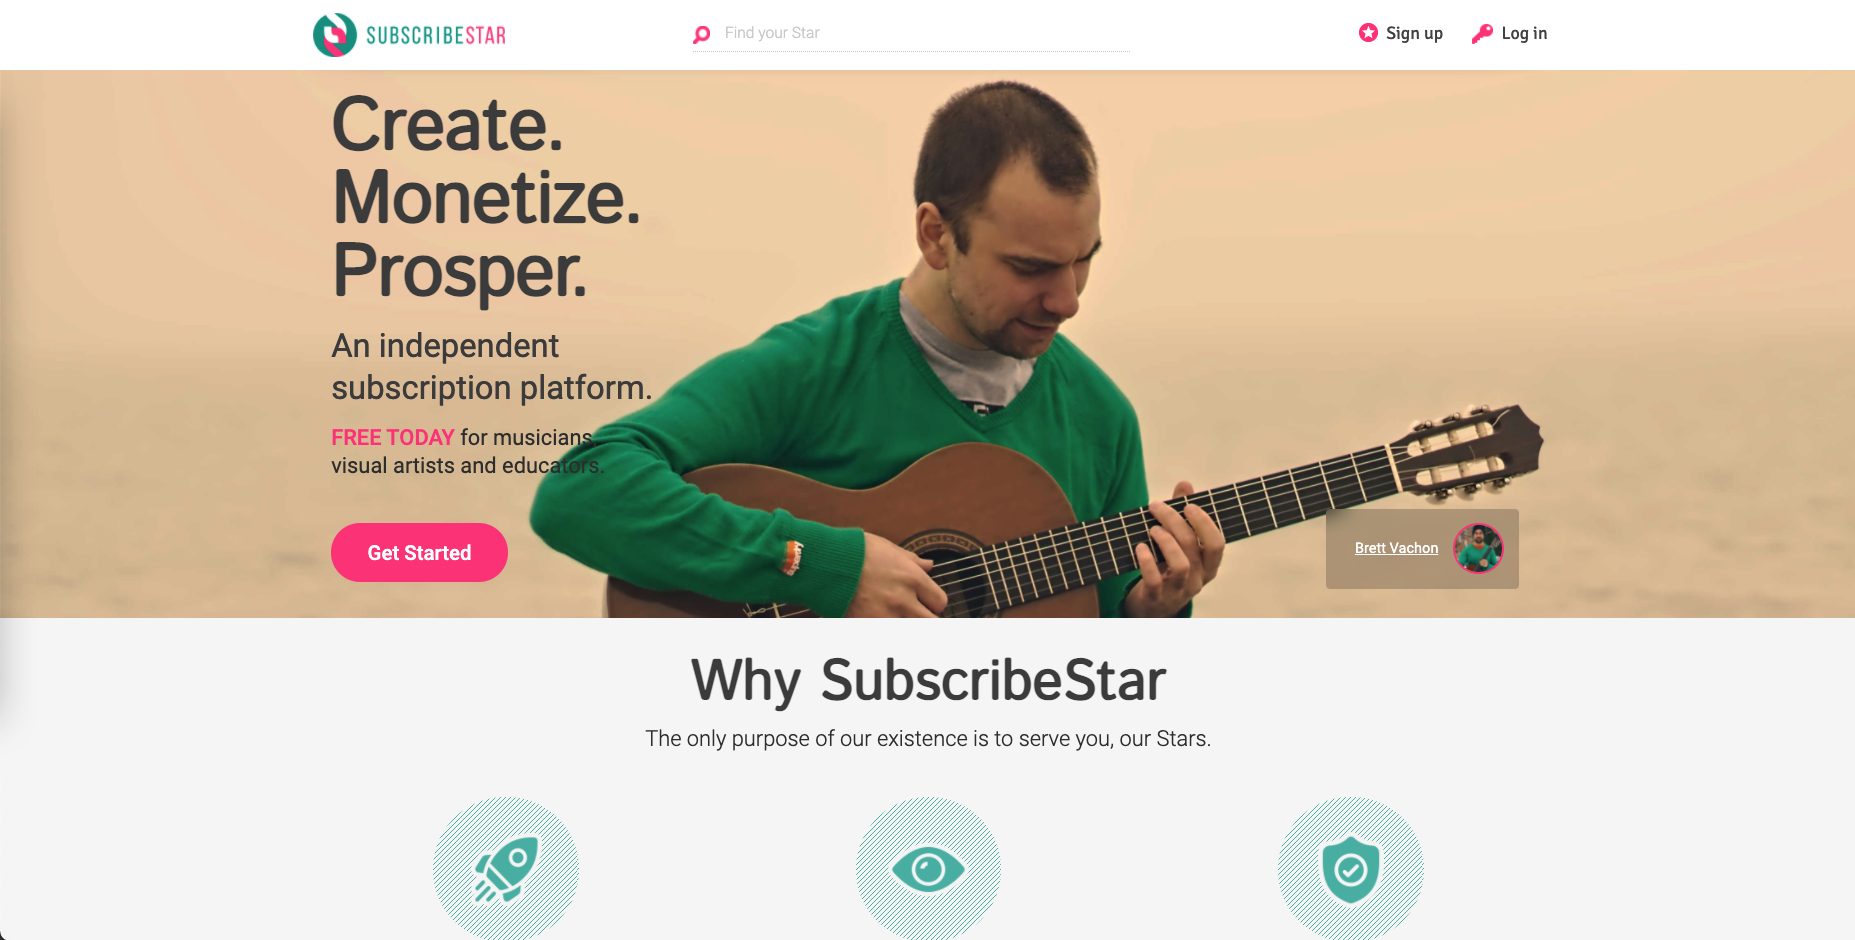Image resolution: width=1855 pixels, height=940 pixels.
Task: Open the Sign up link
Action: (x=1414, y=33)
